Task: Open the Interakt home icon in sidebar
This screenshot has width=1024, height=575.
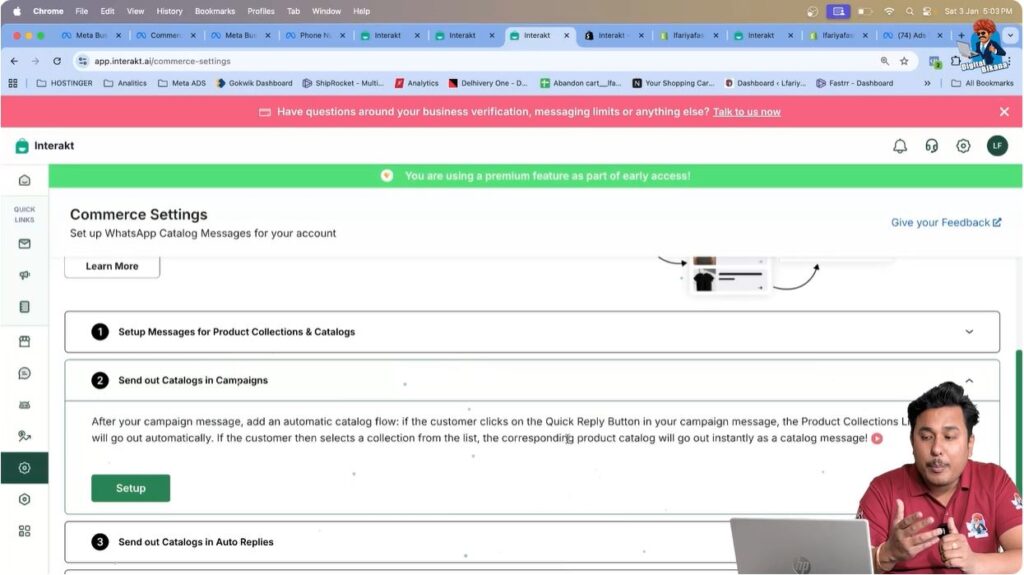Action: [x=24, y=180]
